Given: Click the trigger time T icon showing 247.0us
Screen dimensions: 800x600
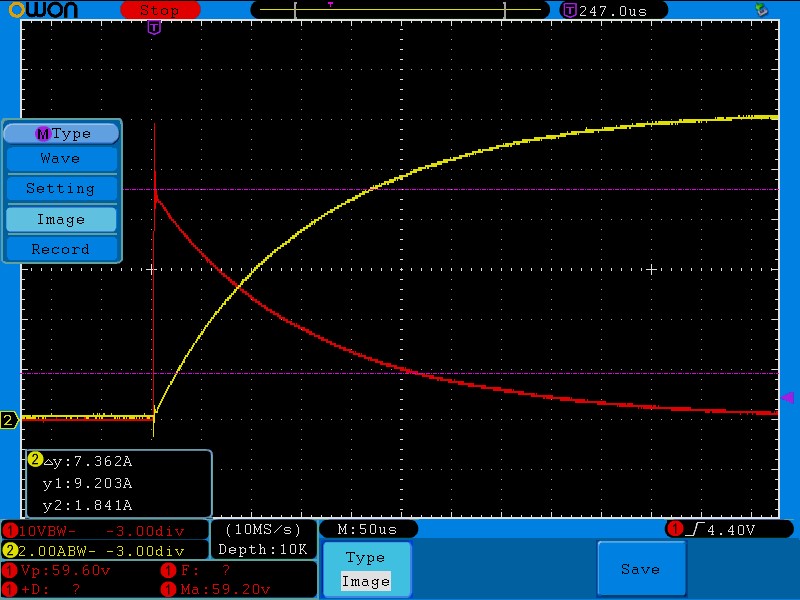Looking at the screenshot, I should (569, 10).
